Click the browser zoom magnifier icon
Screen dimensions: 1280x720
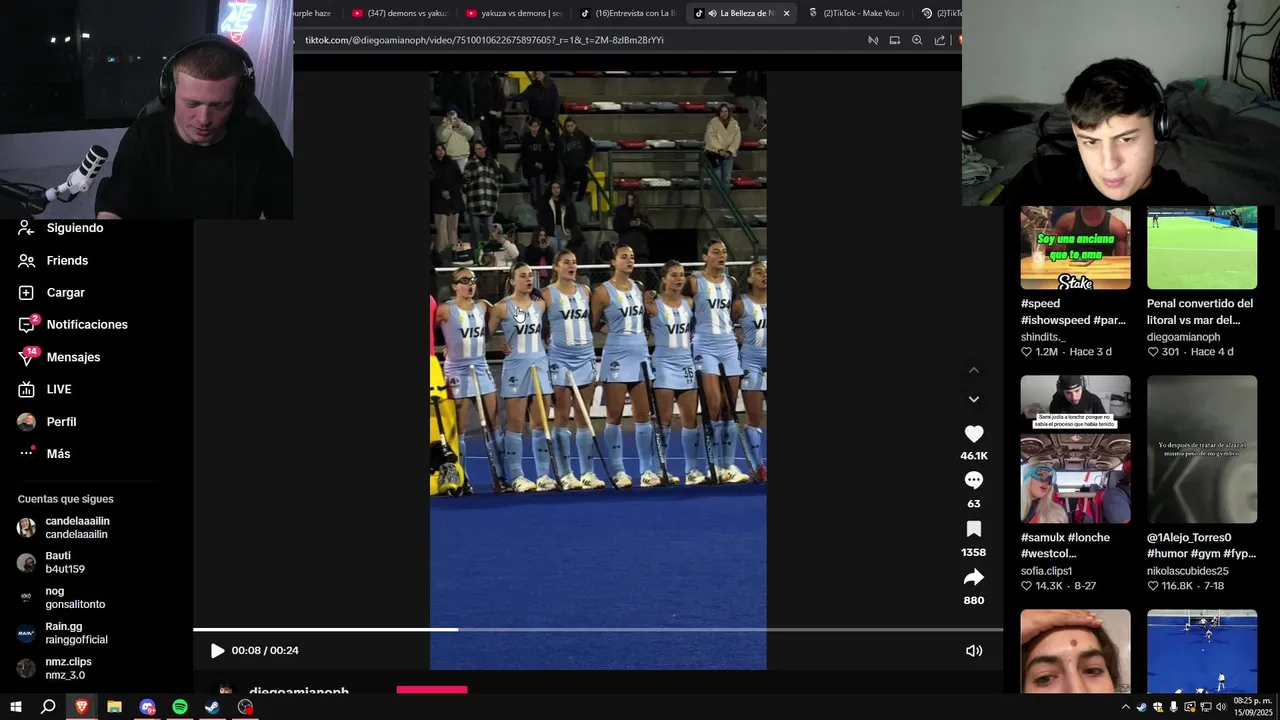coord(917,40)
